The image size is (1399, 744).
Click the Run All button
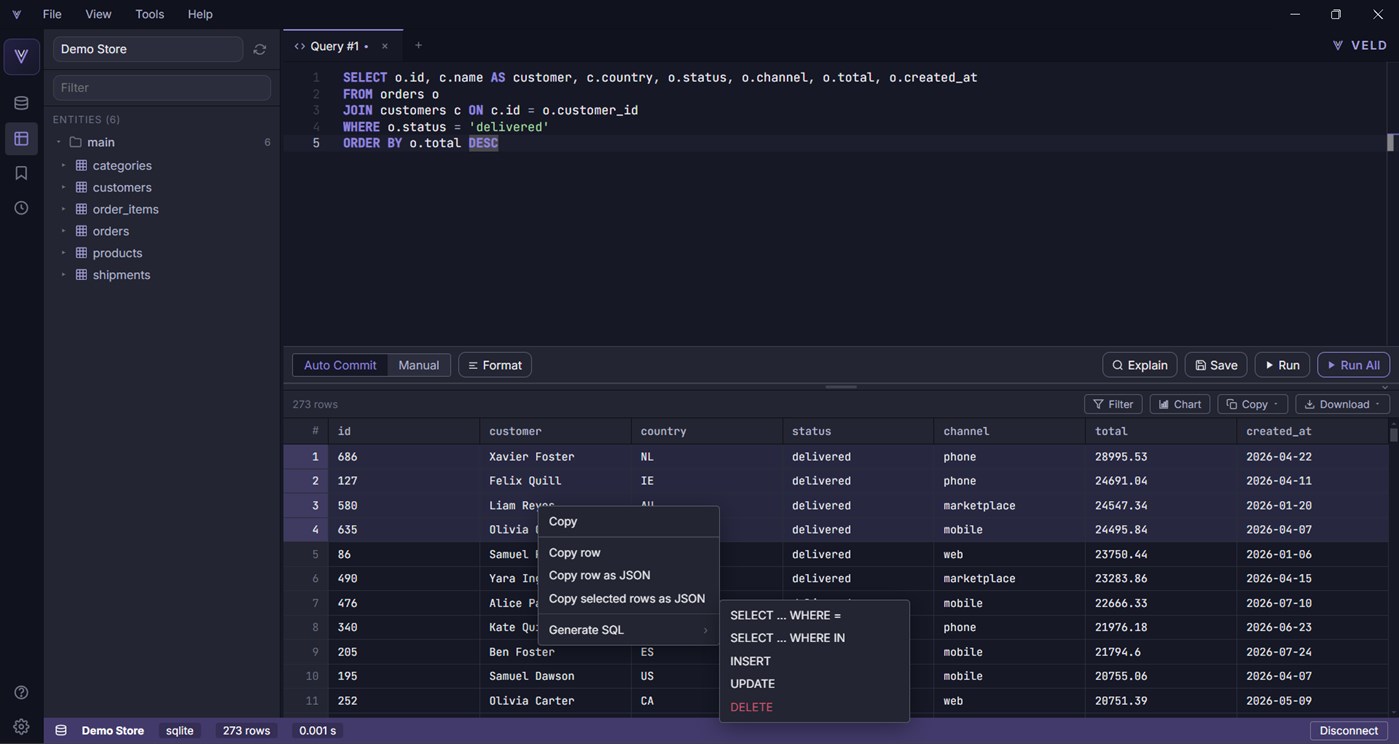click(1354, 365)
